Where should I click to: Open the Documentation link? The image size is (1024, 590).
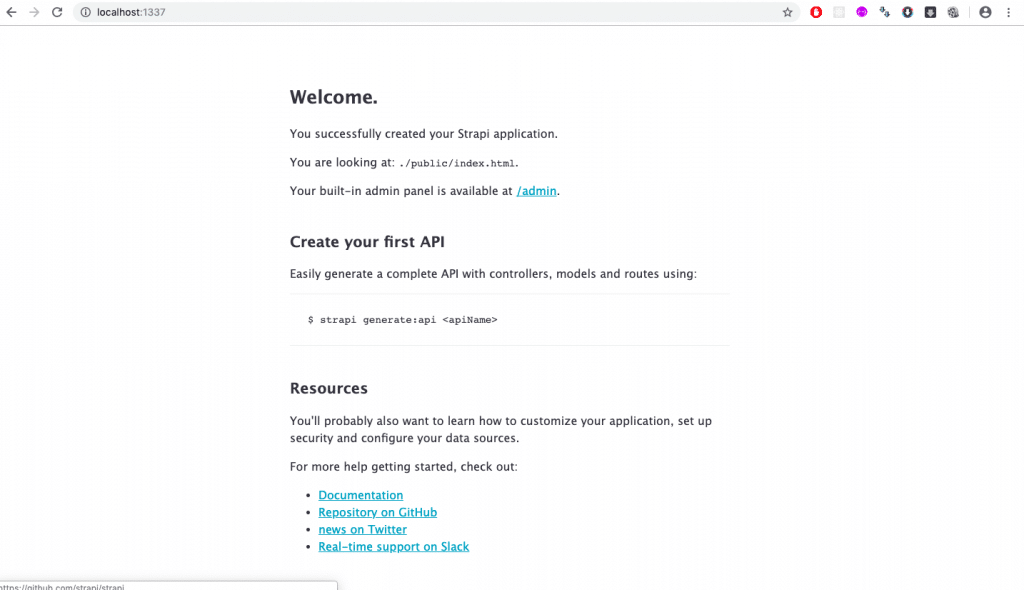[x=360, y=495]
